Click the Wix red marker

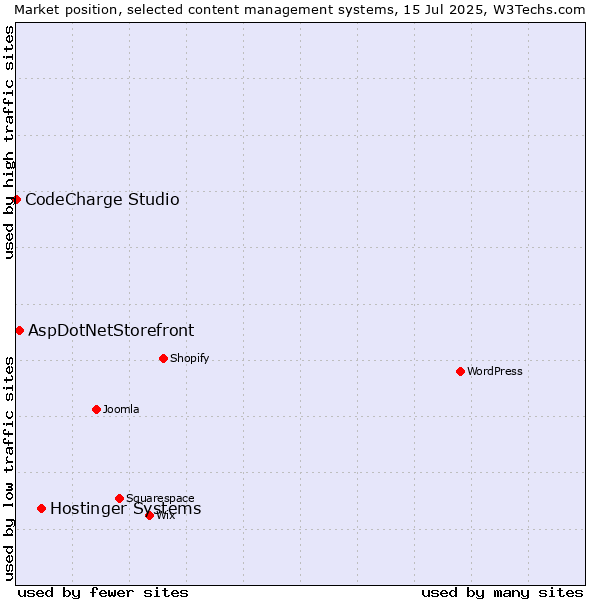150,516
